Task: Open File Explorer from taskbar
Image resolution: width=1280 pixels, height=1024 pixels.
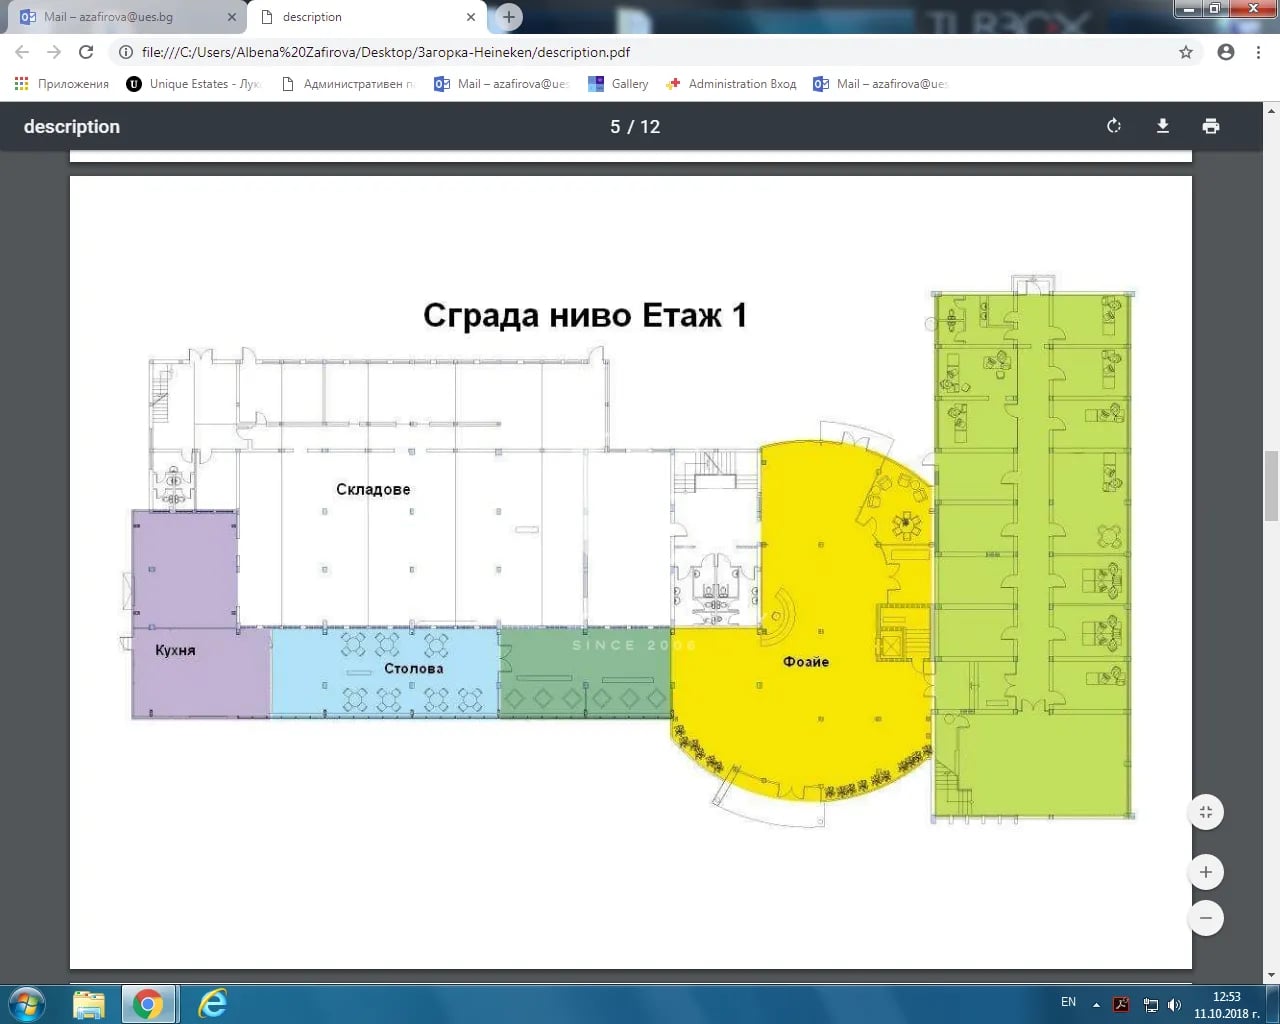Action: pyautogui.click(x=89, y=1003)
